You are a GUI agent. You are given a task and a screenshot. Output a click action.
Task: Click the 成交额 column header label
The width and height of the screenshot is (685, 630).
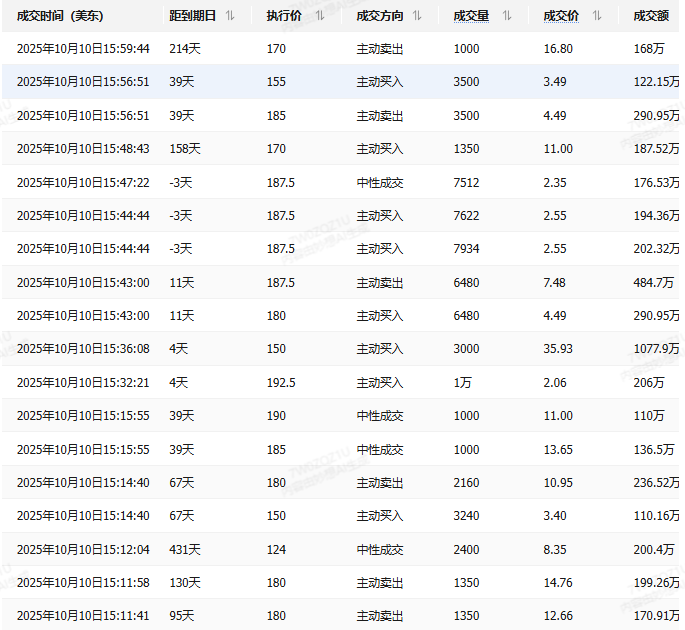point(651,16)
